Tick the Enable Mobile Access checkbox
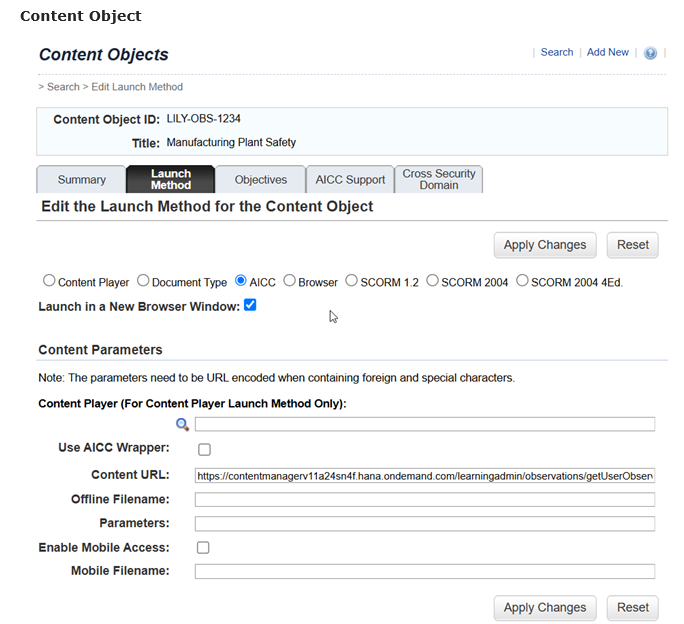The image size is (684, 624). pyautogui.click(x=203, y=547)
